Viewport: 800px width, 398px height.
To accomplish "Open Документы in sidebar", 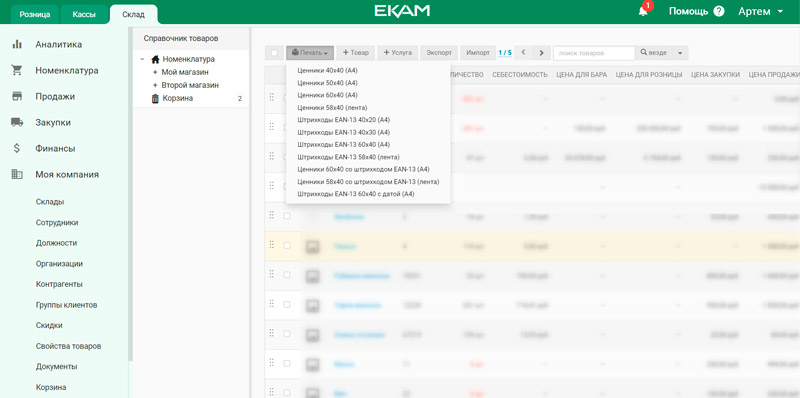I will click(57, 366).
